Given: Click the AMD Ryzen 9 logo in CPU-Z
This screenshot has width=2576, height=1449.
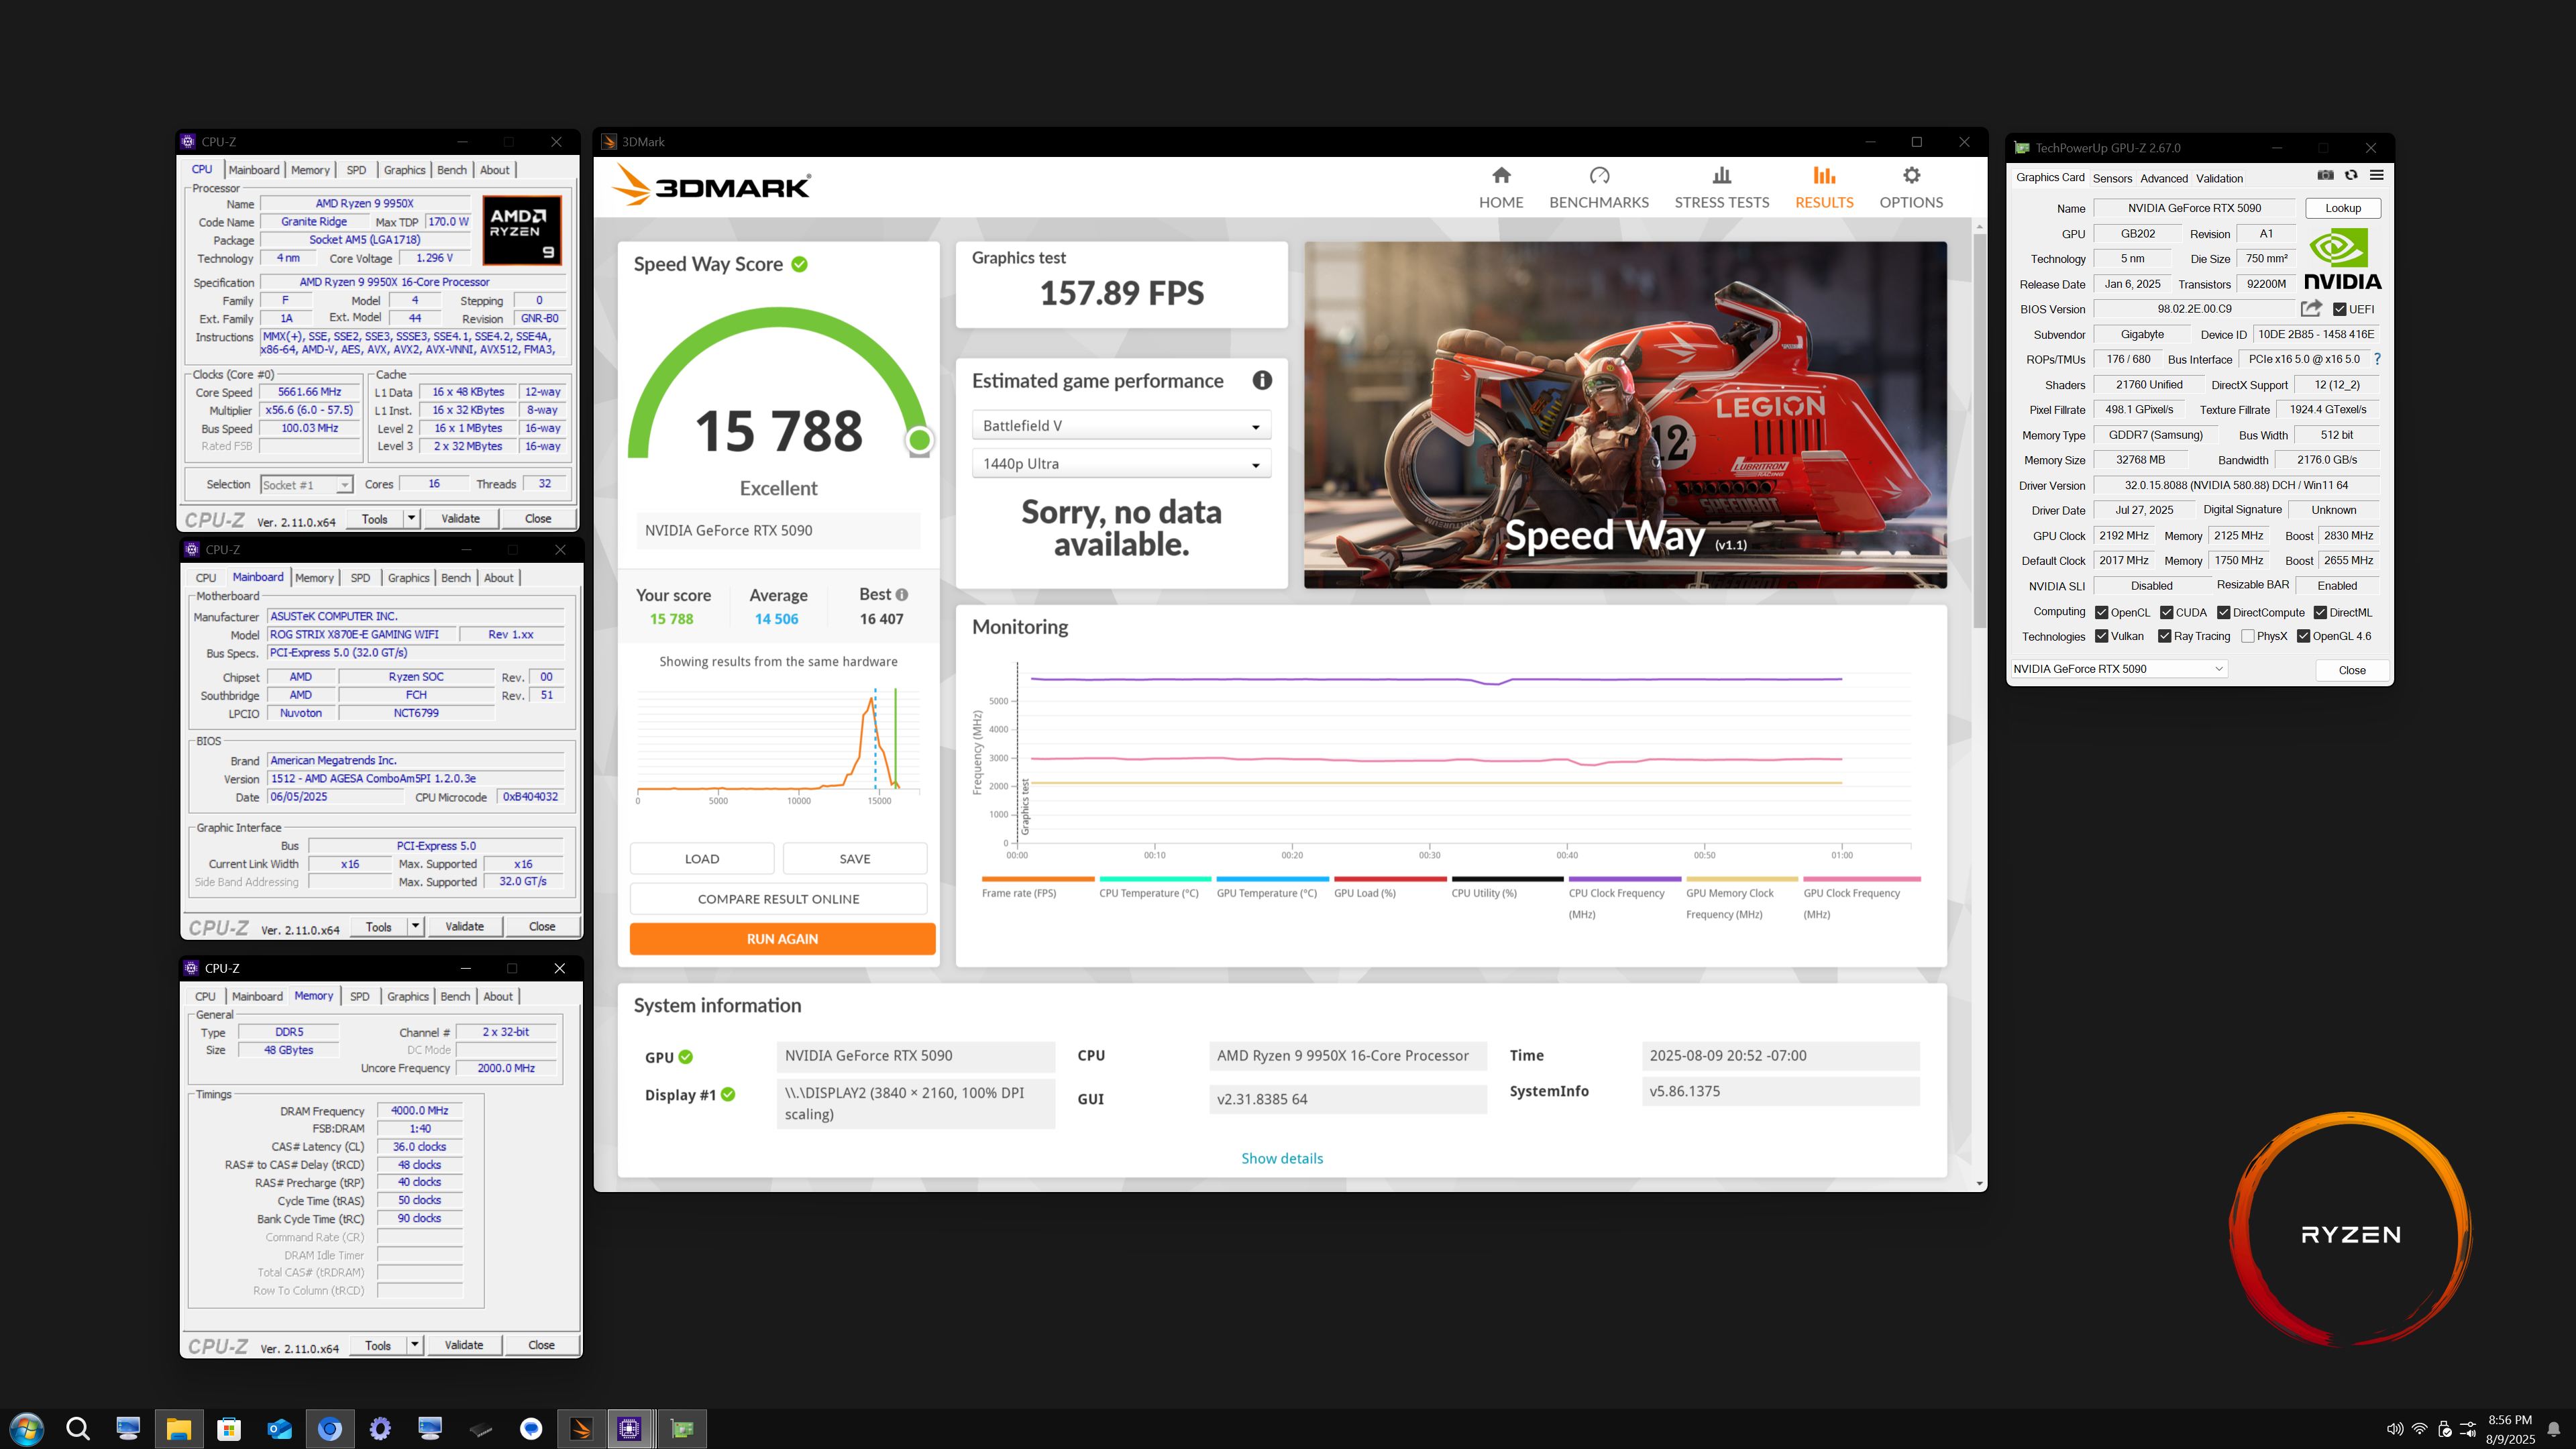Looking at the screenshot, I should click(522, 230).
